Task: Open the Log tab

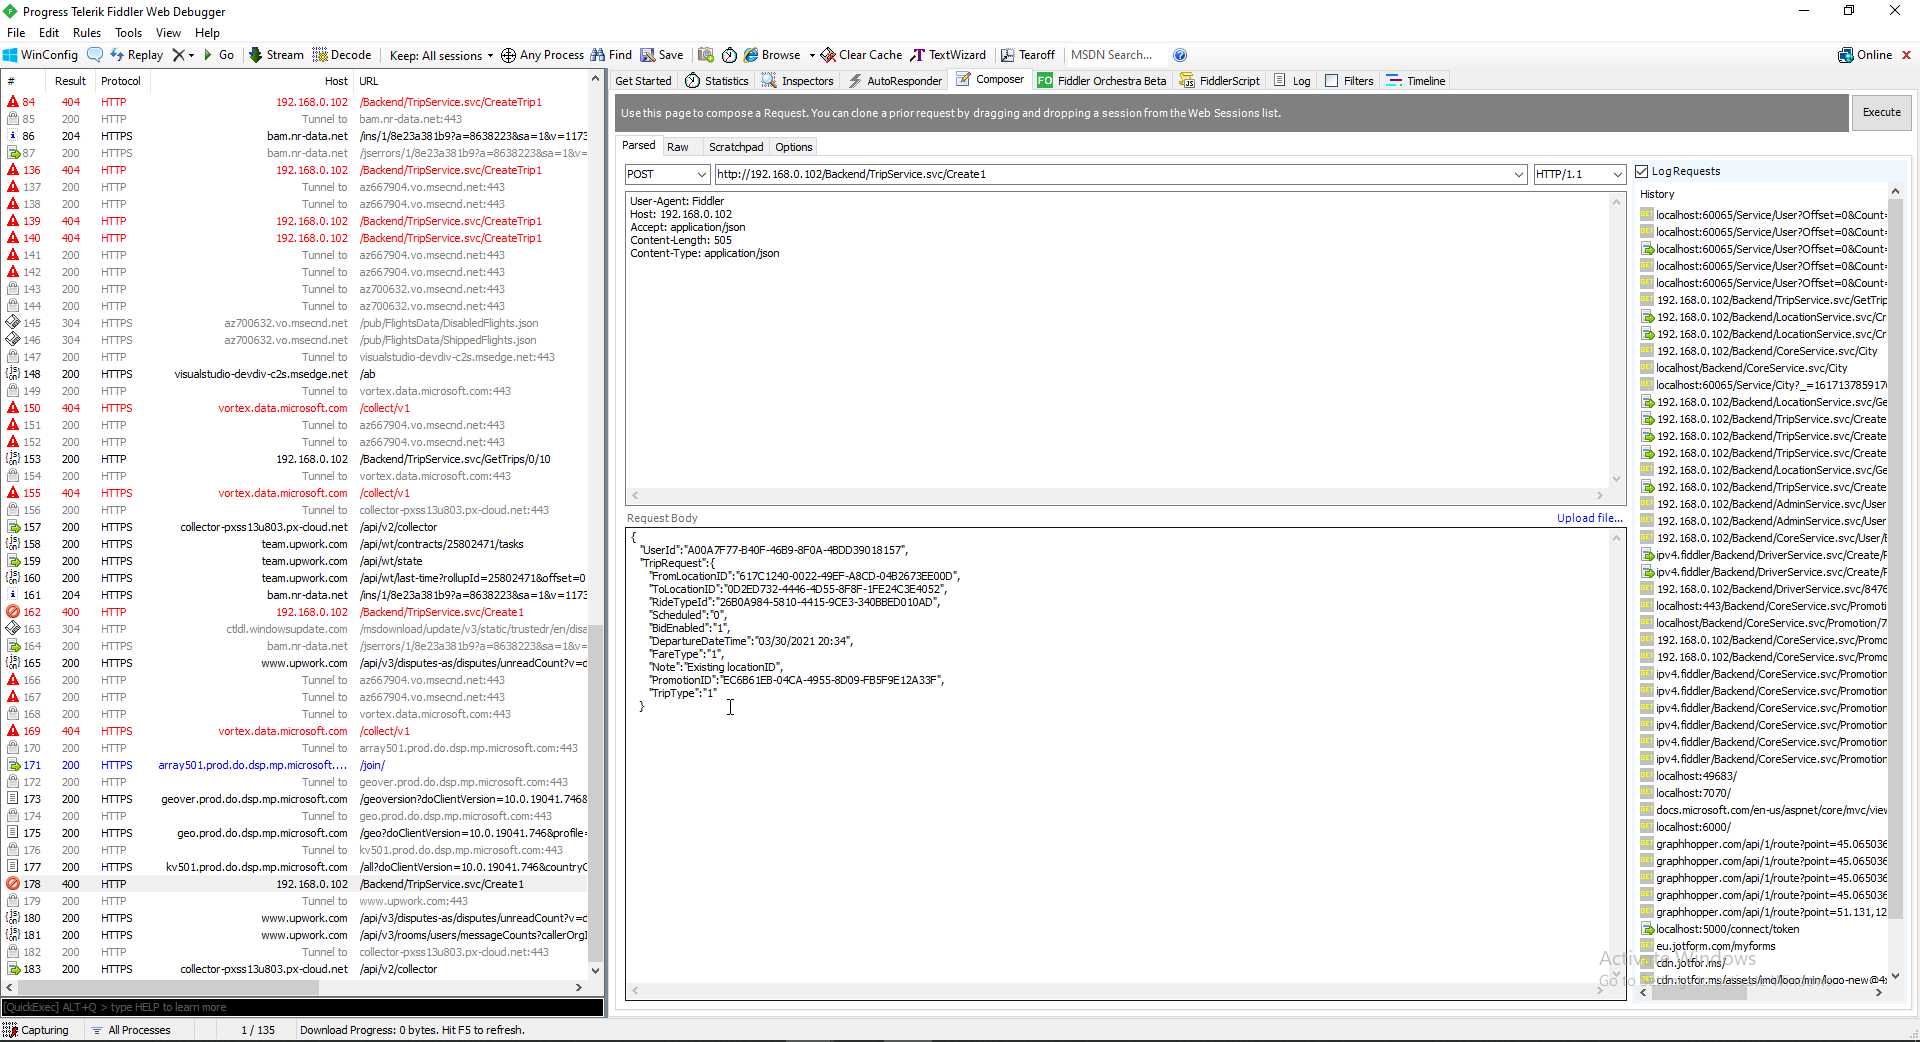Action: coord(1292,81)
